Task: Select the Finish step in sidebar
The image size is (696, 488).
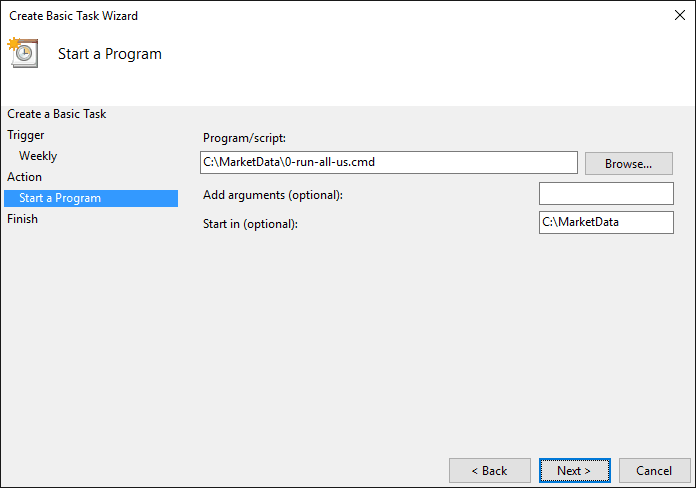Action: [22, 219]
